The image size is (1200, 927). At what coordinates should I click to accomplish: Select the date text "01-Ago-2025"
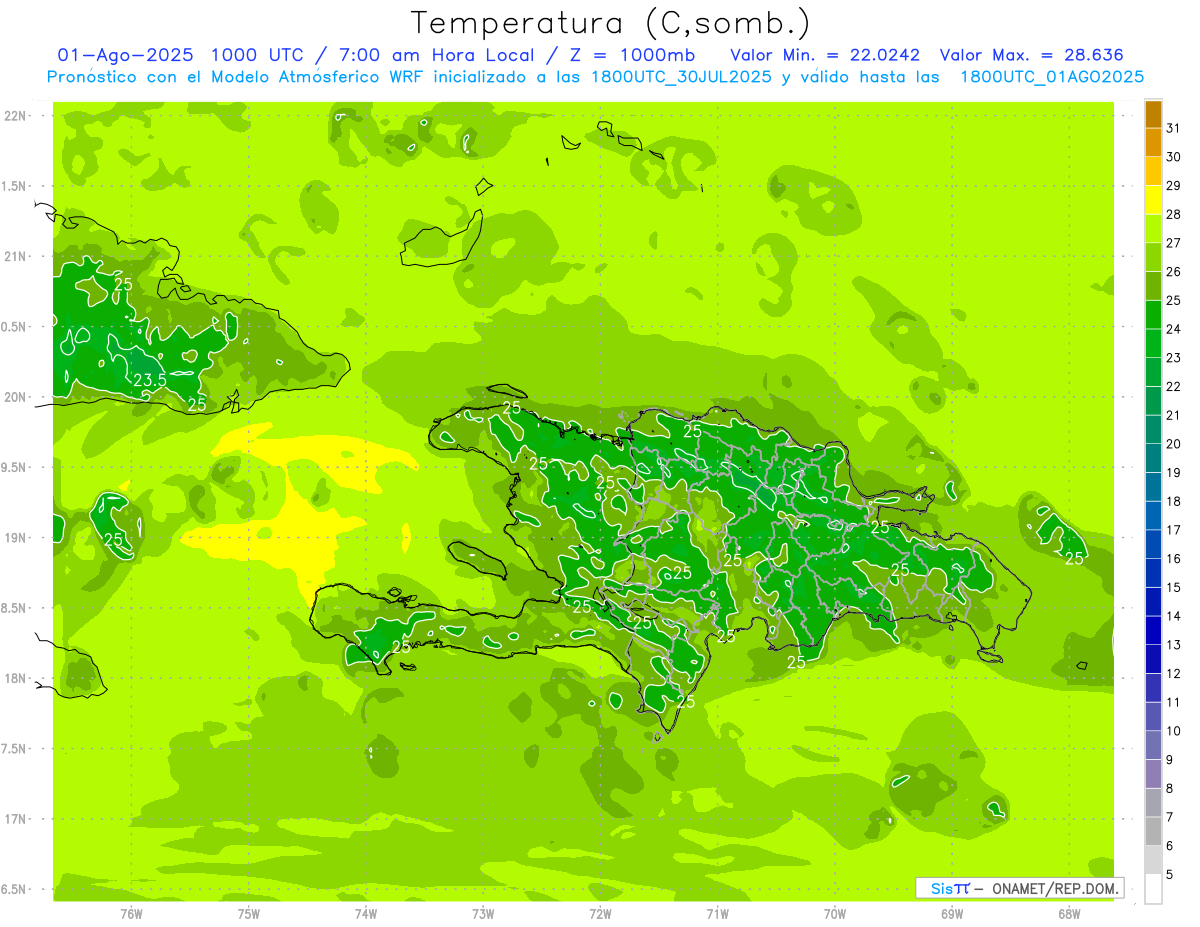click(125, 55)
